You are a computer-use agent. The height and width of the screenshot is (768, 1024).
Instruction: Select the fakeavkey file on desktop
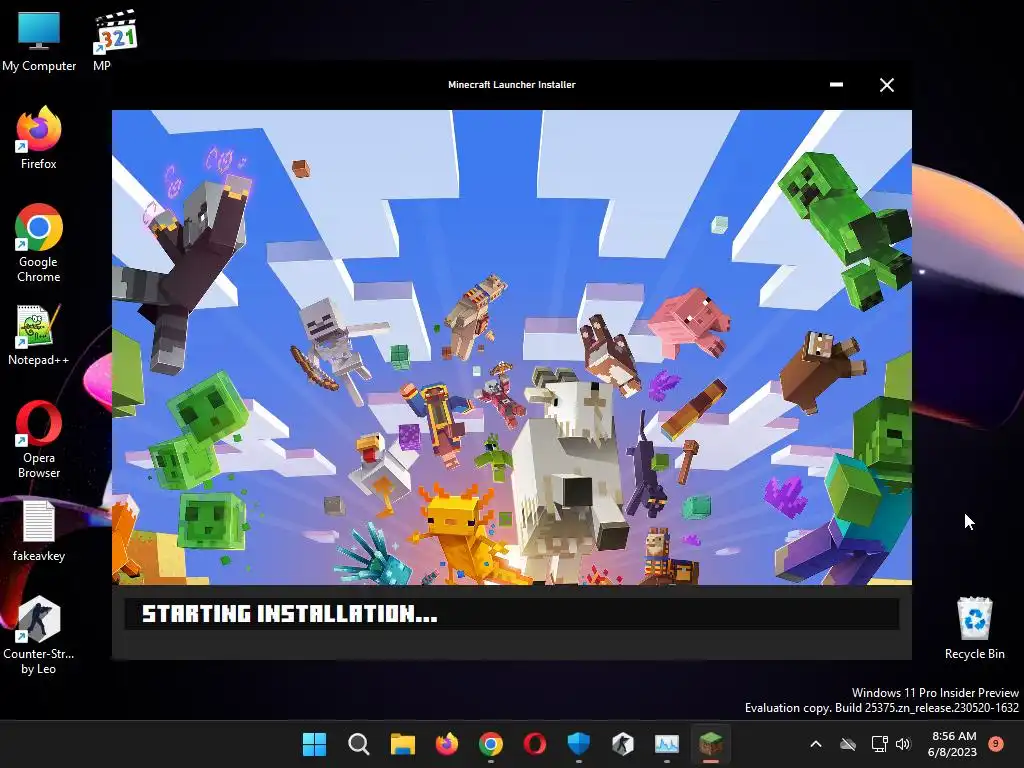click(x=39, y=530)
